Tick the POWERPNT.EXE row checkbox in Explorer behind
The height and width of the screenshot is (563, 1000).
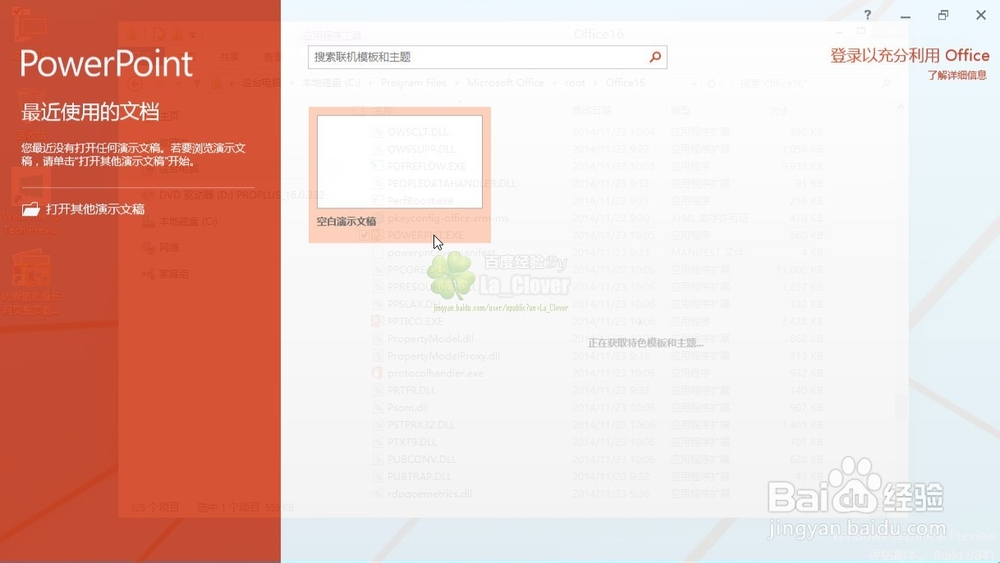(363, 235)
